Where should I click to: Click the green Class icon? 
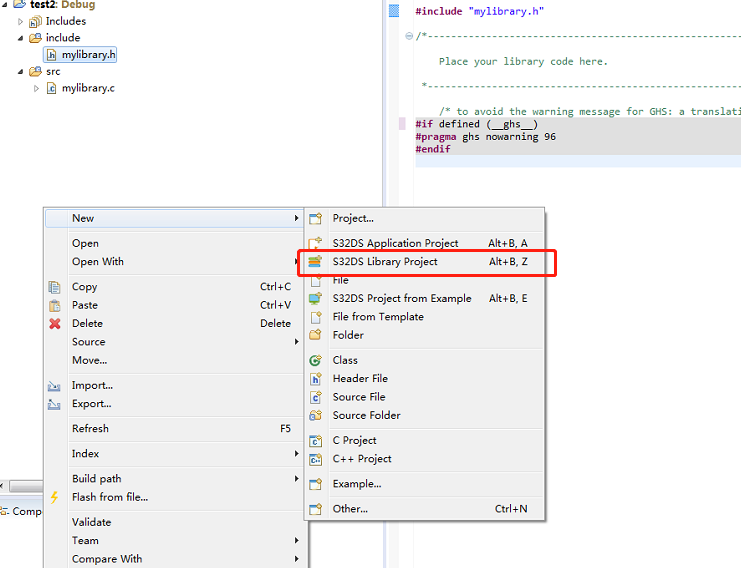[315, 361]
